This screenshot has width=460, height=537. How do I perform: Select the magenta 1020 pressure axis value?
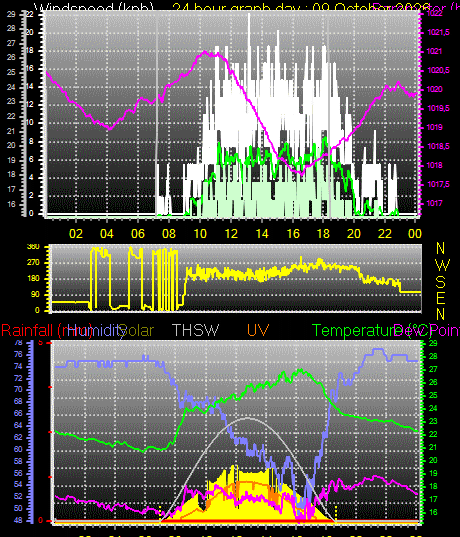435,89
